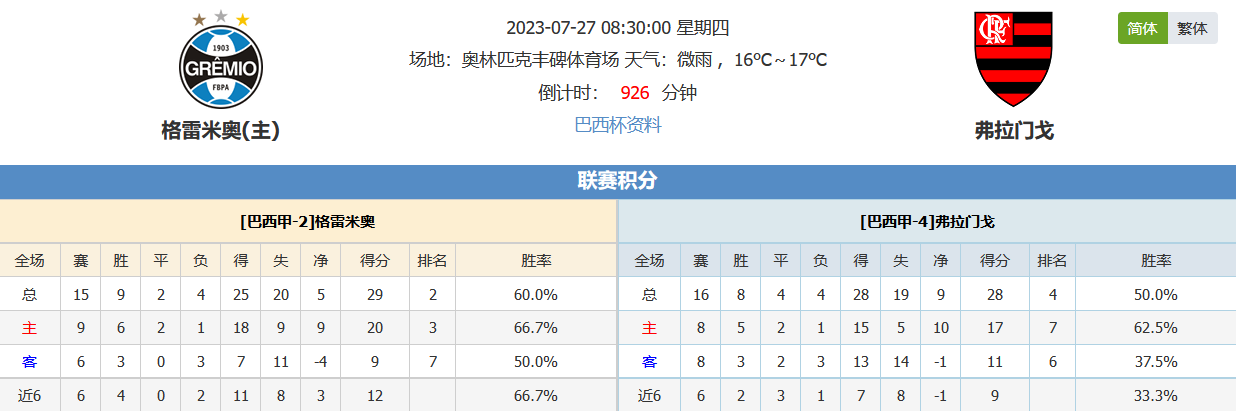Viewport: 1236px width, 411px height.
Task: Click the Grêmio team crest logo
Action: coord(220,60)
